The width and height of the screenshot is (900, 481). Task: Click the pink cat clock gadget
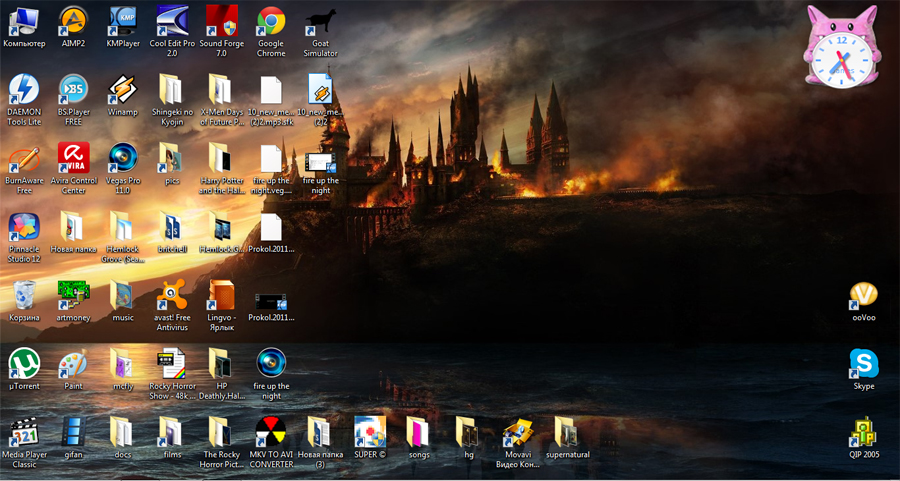[x=842, y=47]
